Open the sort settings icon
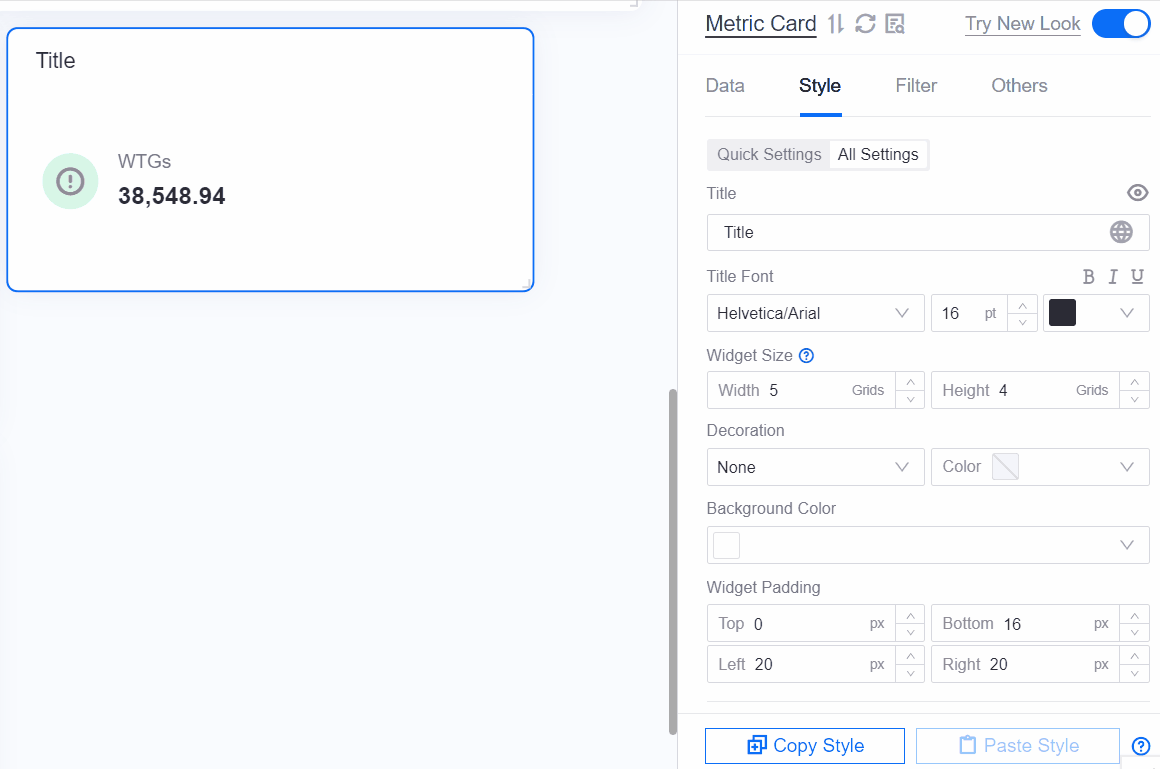This screenshot has height=769, width=1160. [835, 23]
